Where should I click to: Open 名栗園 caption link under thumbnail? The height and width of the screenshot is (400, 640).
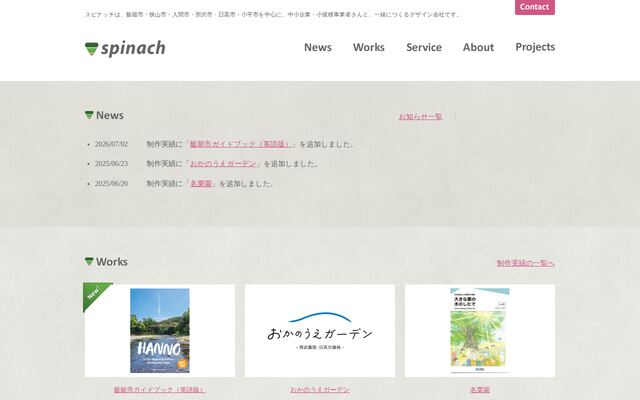[480, 390]
